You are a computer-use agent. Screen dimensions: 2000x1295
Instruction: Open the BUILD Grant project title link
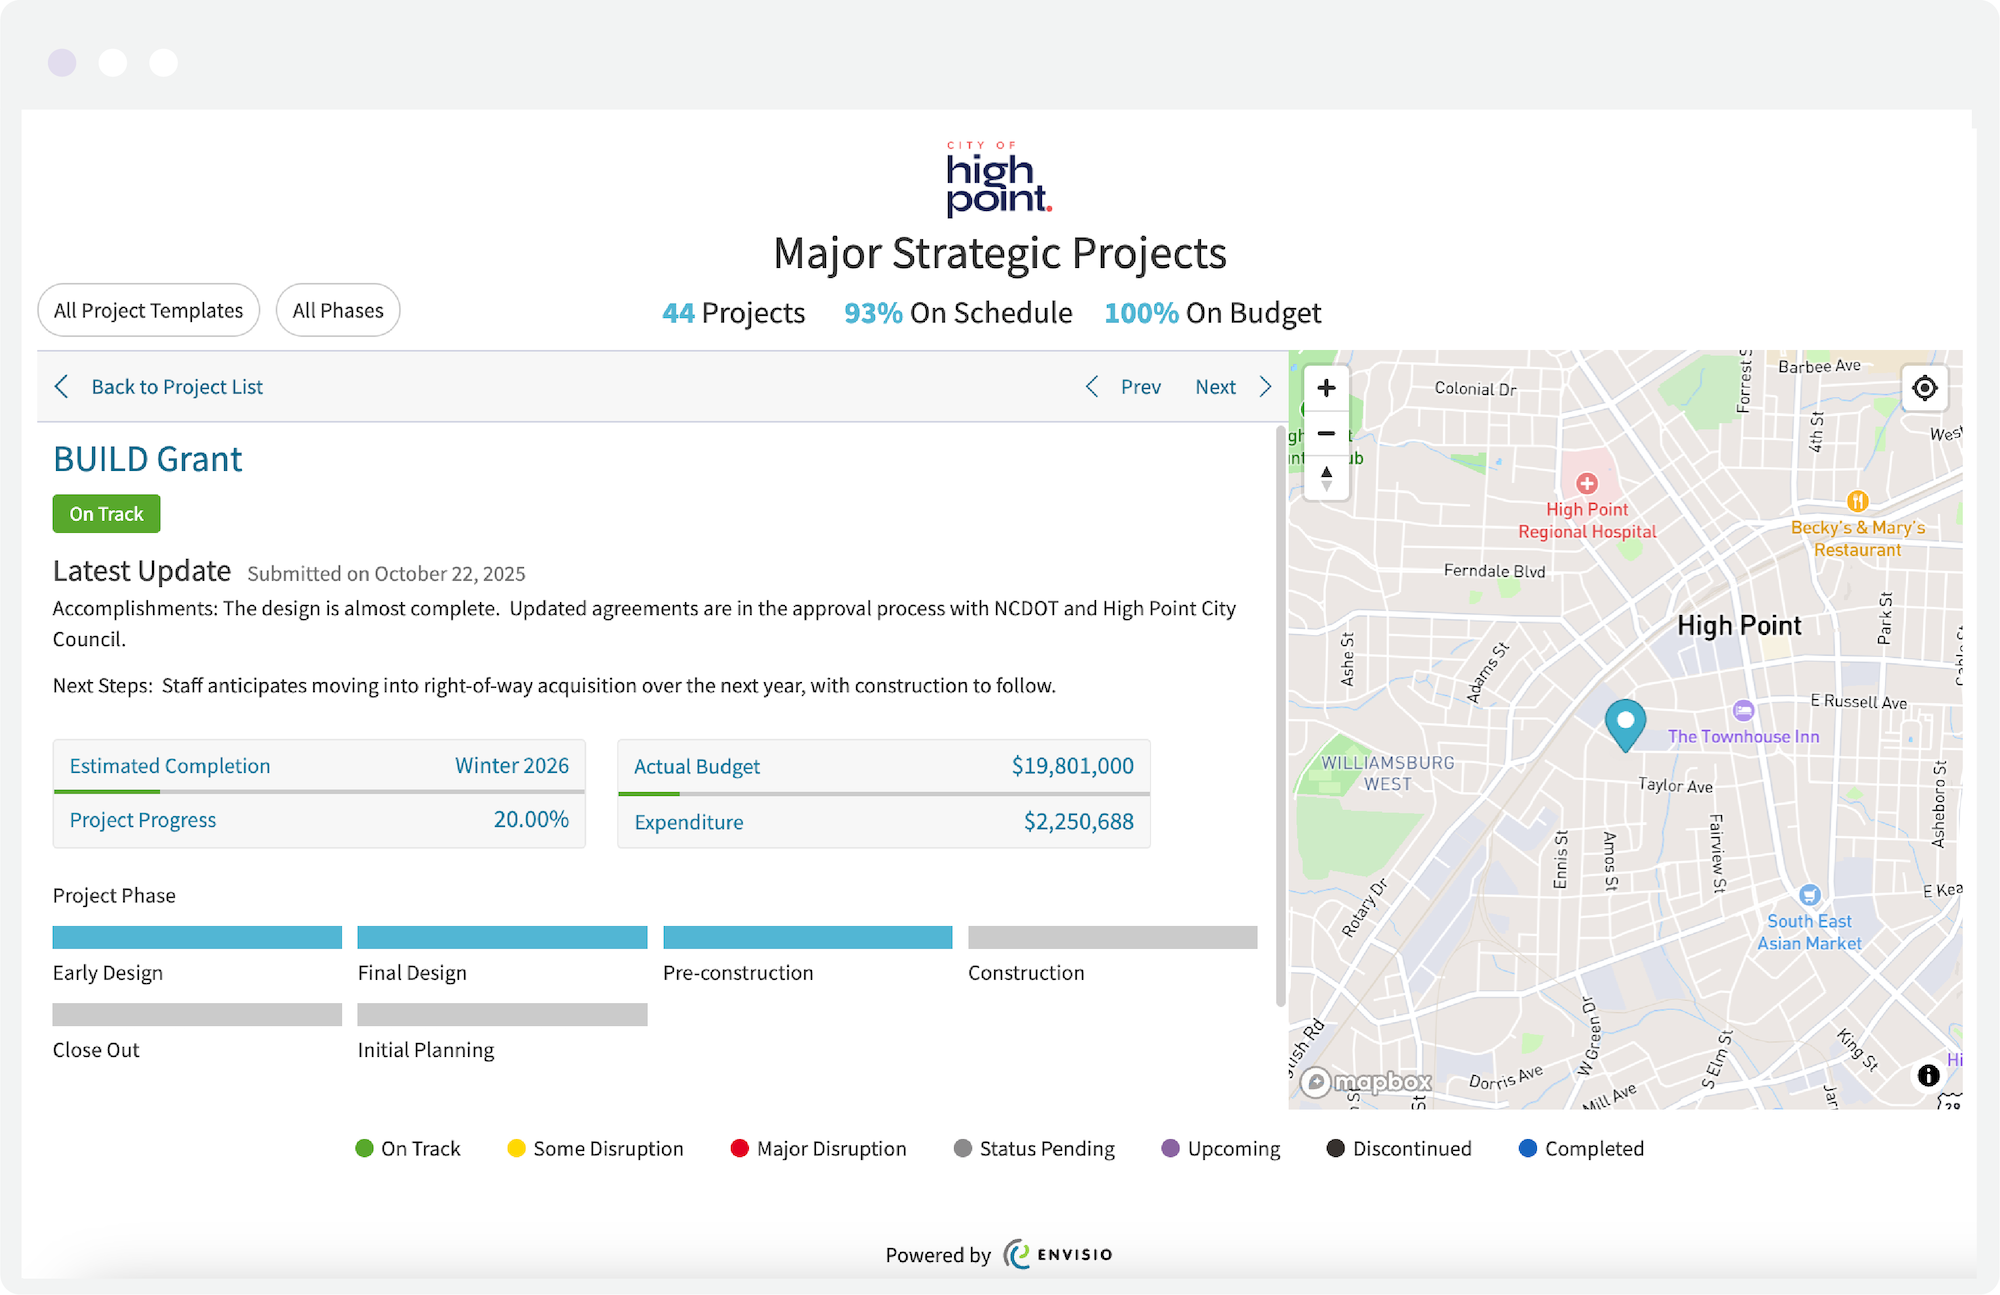pos(147,459)
